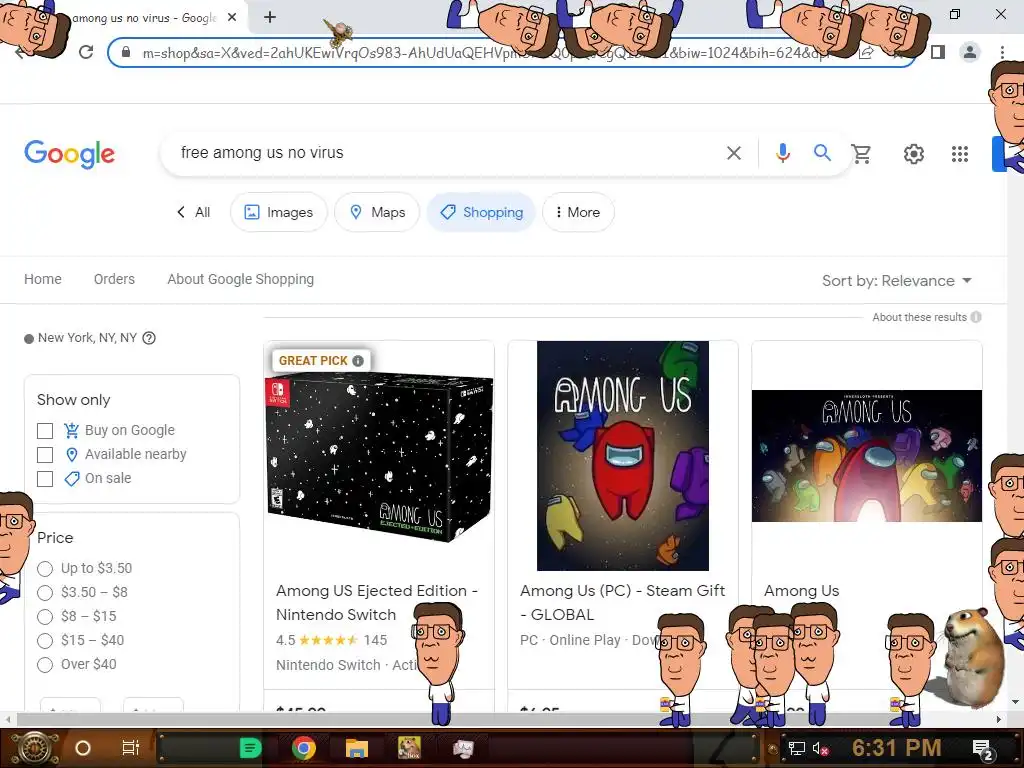Image resolution: width=1024 pixels, height=768 pixels.
Task: Click the horizontal scrollbar right arrow
Action: [x=998, y=719]
